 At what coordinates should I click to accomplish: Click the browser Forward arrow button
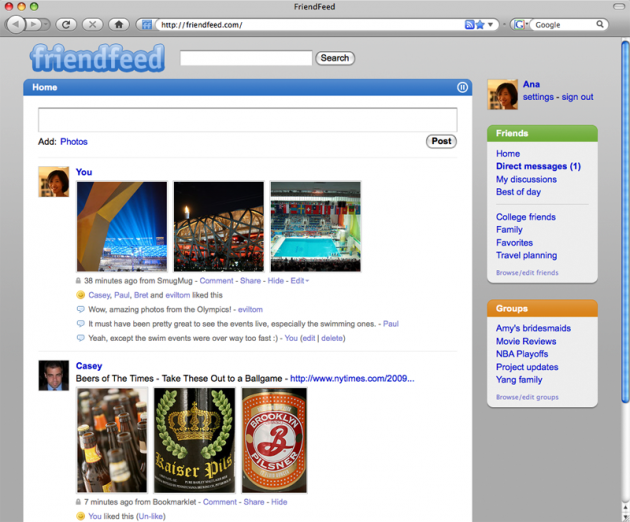[34, 25]
